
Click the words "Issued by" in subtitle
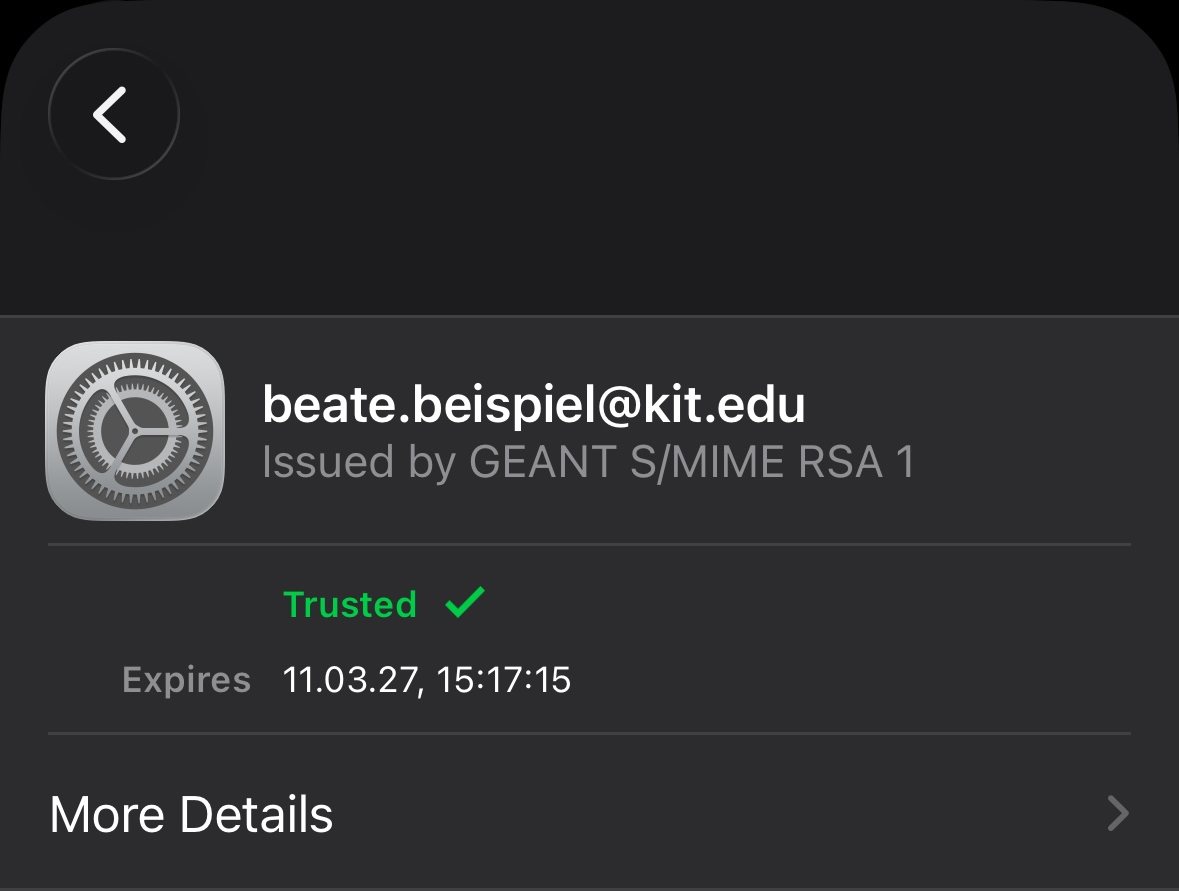point(358,462)
